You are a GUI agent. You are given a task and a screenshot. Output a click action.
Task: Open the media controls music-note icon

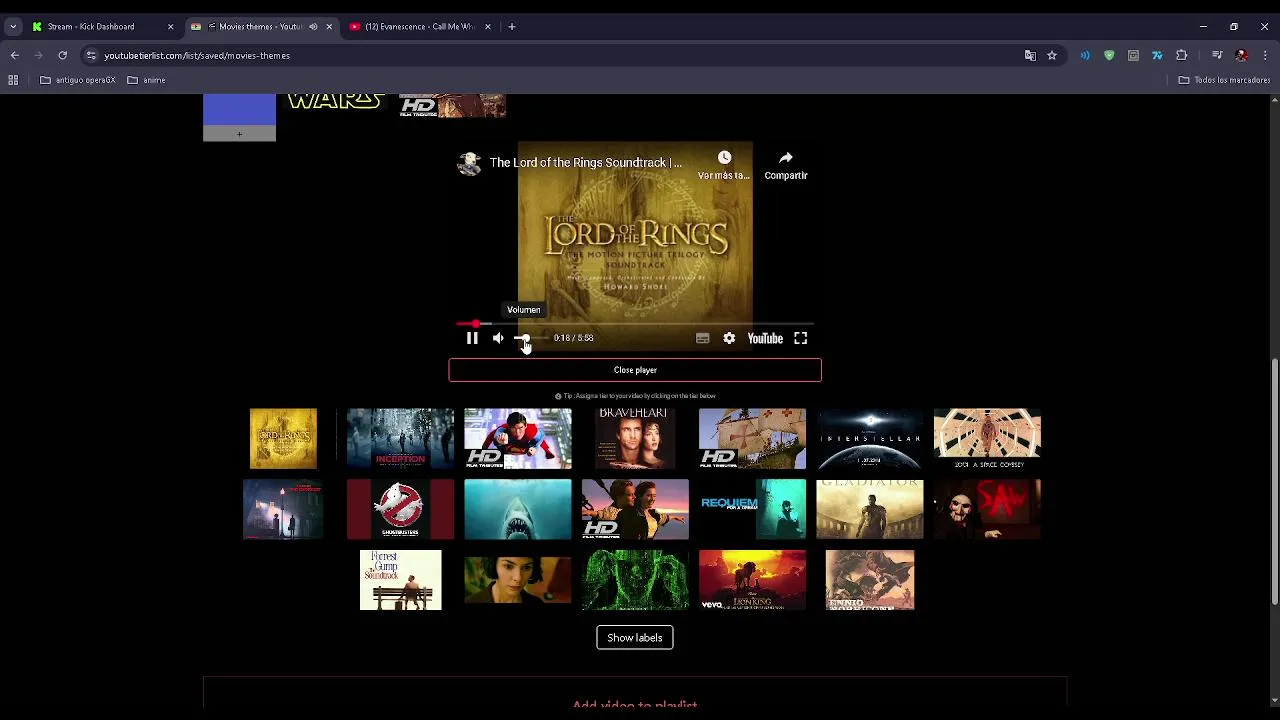click(x=1217, y=56)
